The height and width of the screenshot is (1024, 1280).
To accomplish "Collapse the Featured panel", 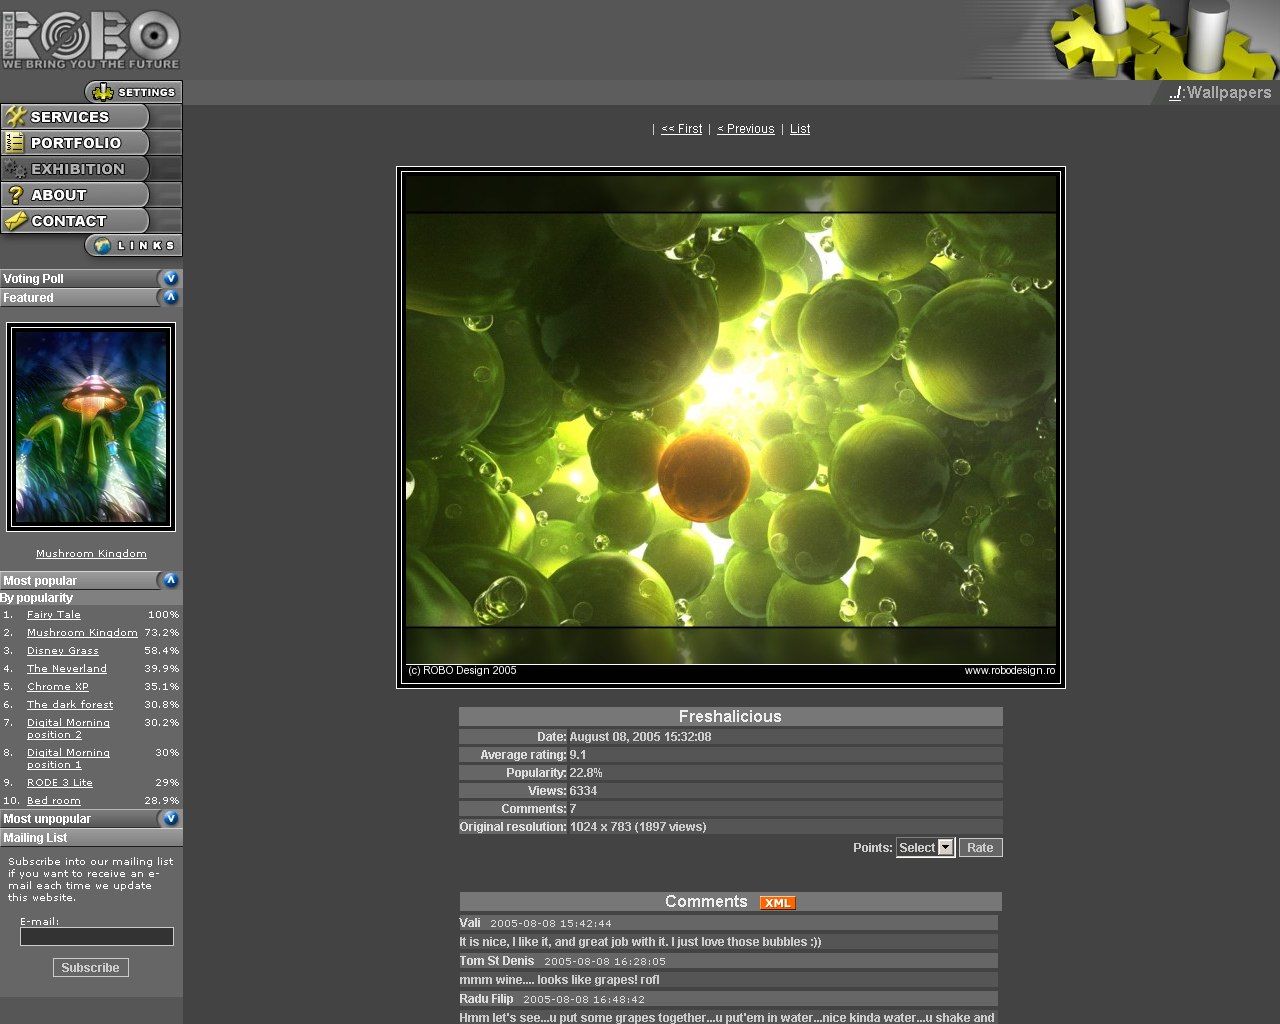I will tap(170, 298).
